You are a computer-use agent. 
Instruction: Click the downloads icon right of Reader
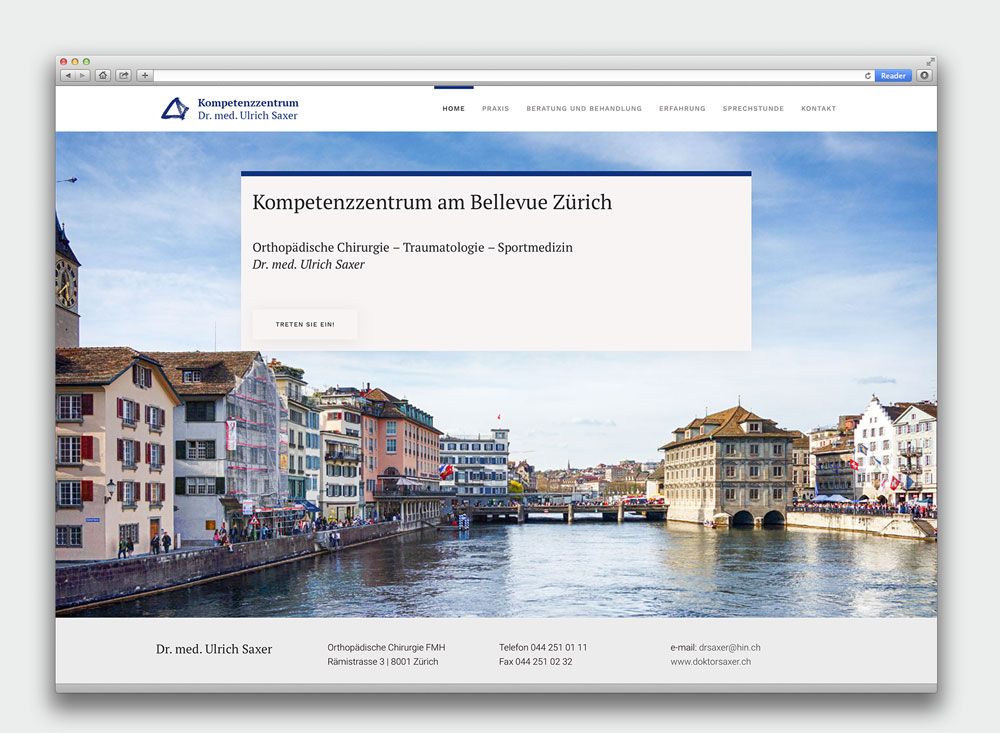tap(924, 75)
